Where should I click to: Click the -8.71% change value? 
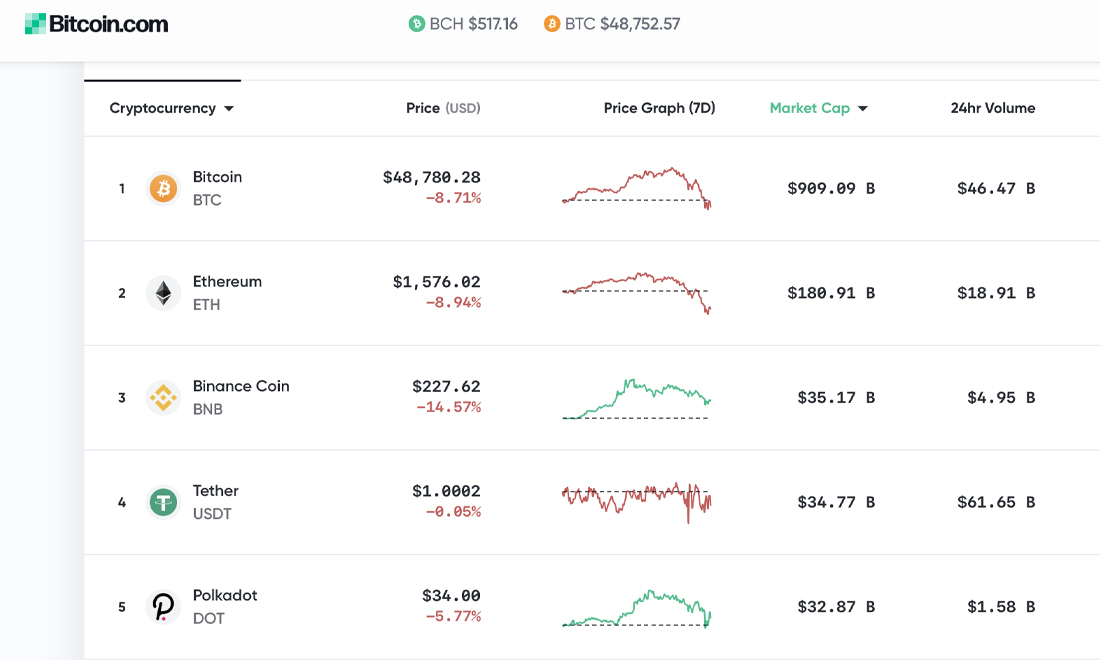453,198
